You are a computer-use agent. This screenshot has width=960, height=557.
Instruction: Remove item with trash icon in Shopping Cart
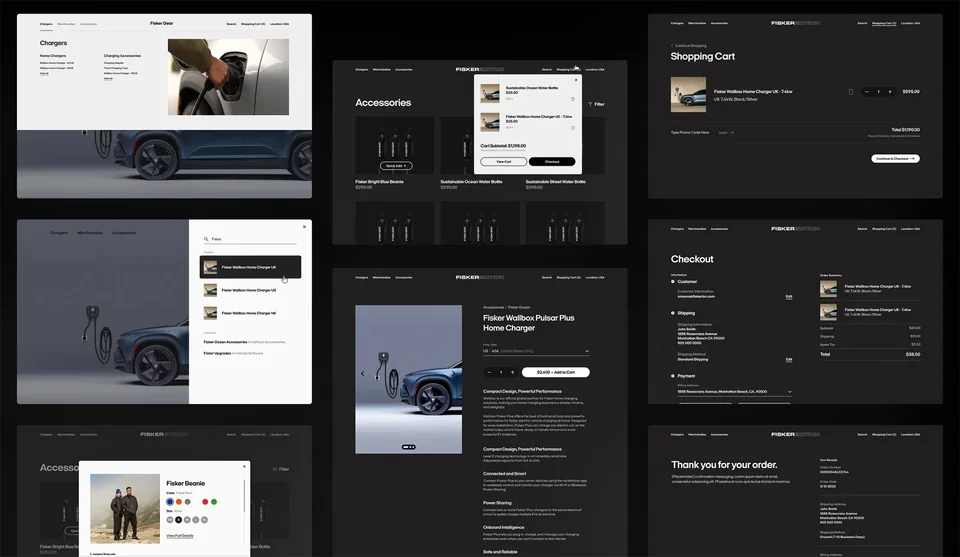(850, 92)
